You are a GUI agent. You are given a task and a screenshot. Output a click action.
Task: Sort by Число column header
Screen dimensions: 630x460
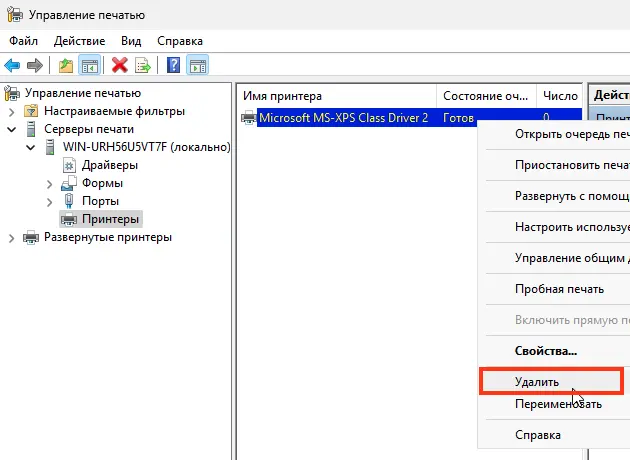click(x=559, y=96)
